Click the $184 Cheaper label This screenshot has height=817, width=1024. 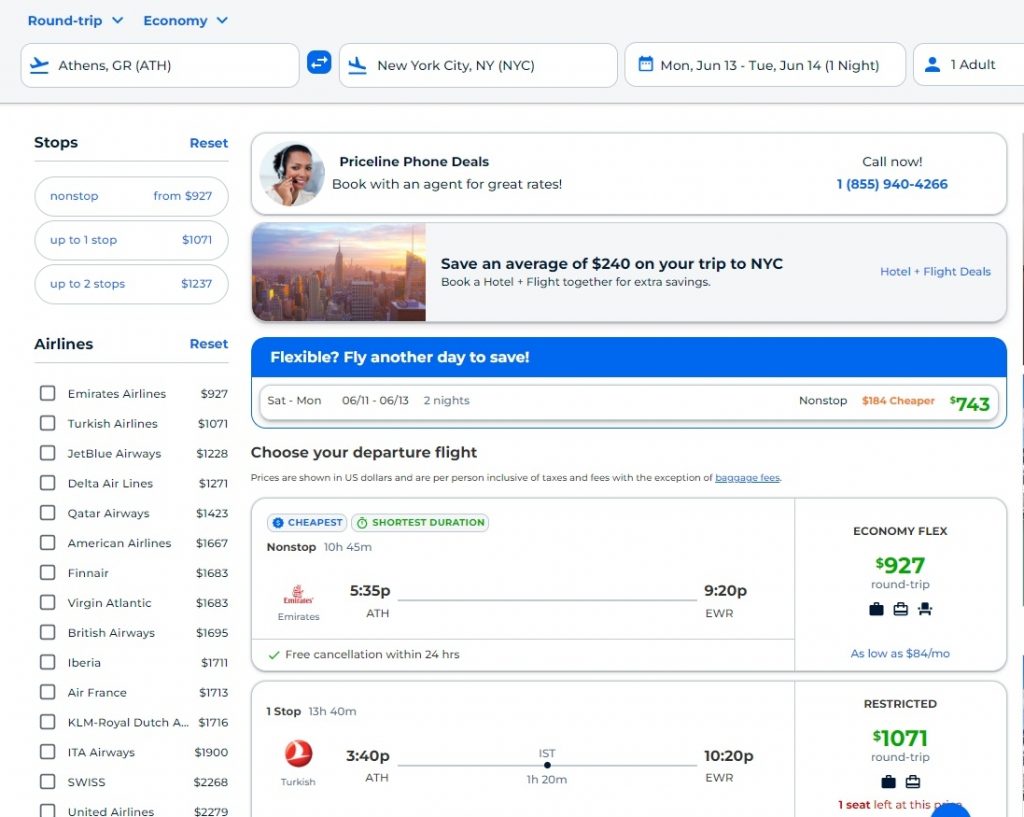point(898,401)
